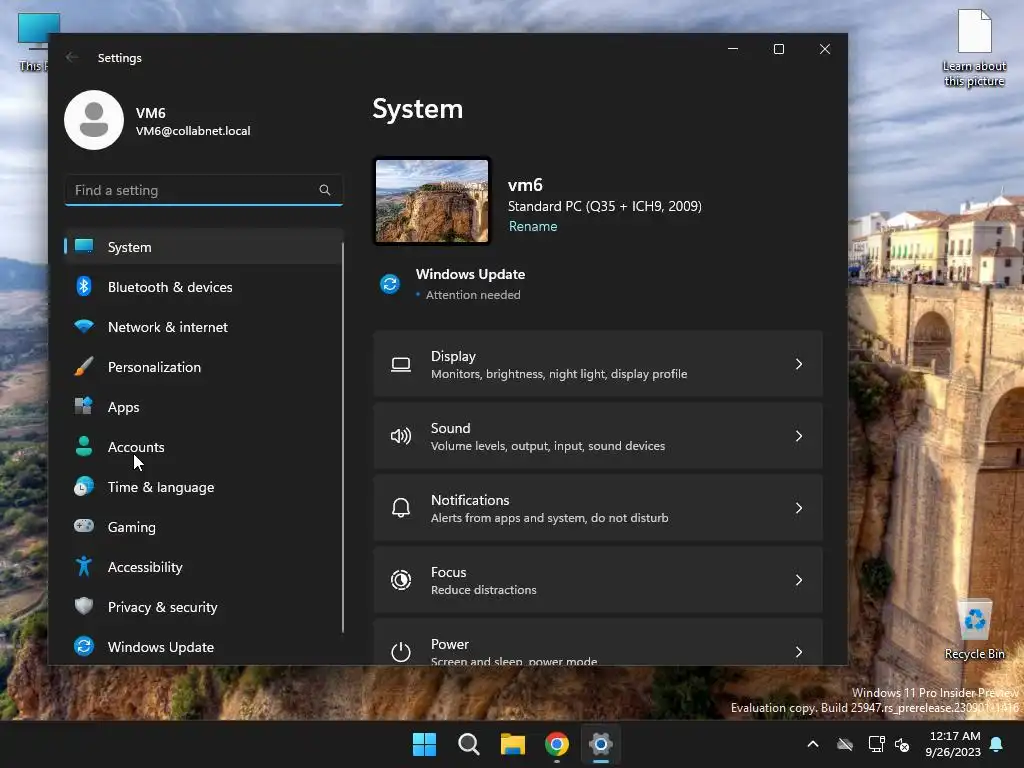
Task: Open the Windows Start menu
Action: [424, 744]
